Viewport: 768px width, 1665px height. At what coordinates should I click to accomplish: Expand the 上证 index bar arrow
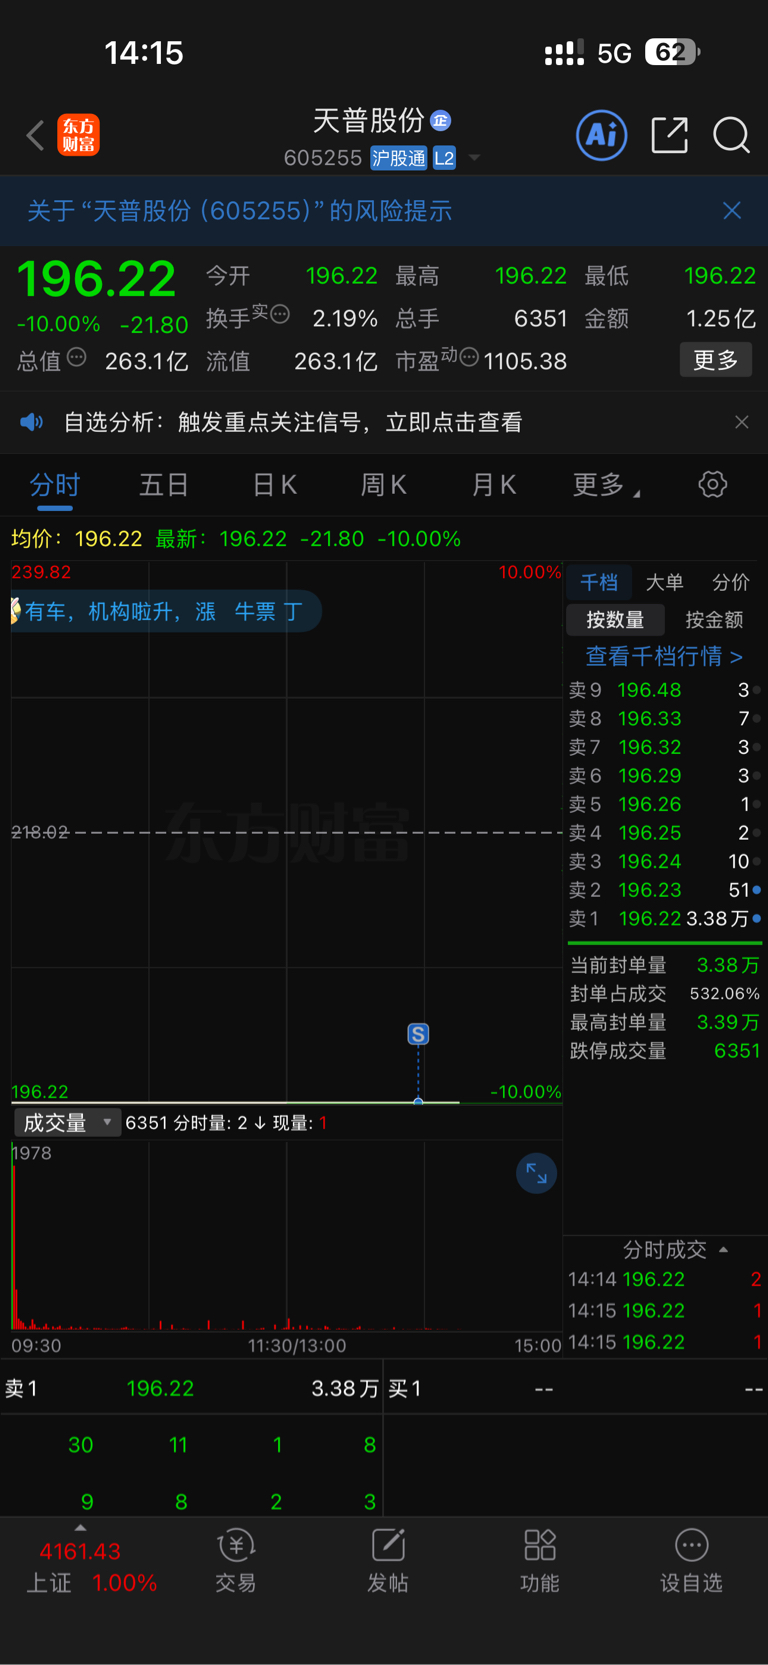coord(80,1527)
